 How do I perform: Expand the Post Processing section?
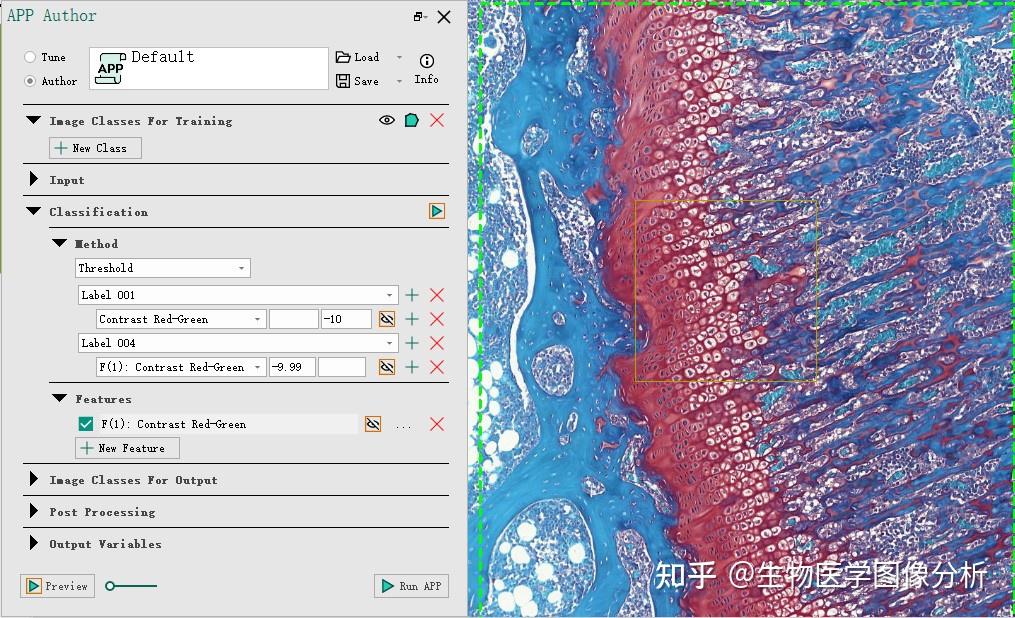(33, 512)
